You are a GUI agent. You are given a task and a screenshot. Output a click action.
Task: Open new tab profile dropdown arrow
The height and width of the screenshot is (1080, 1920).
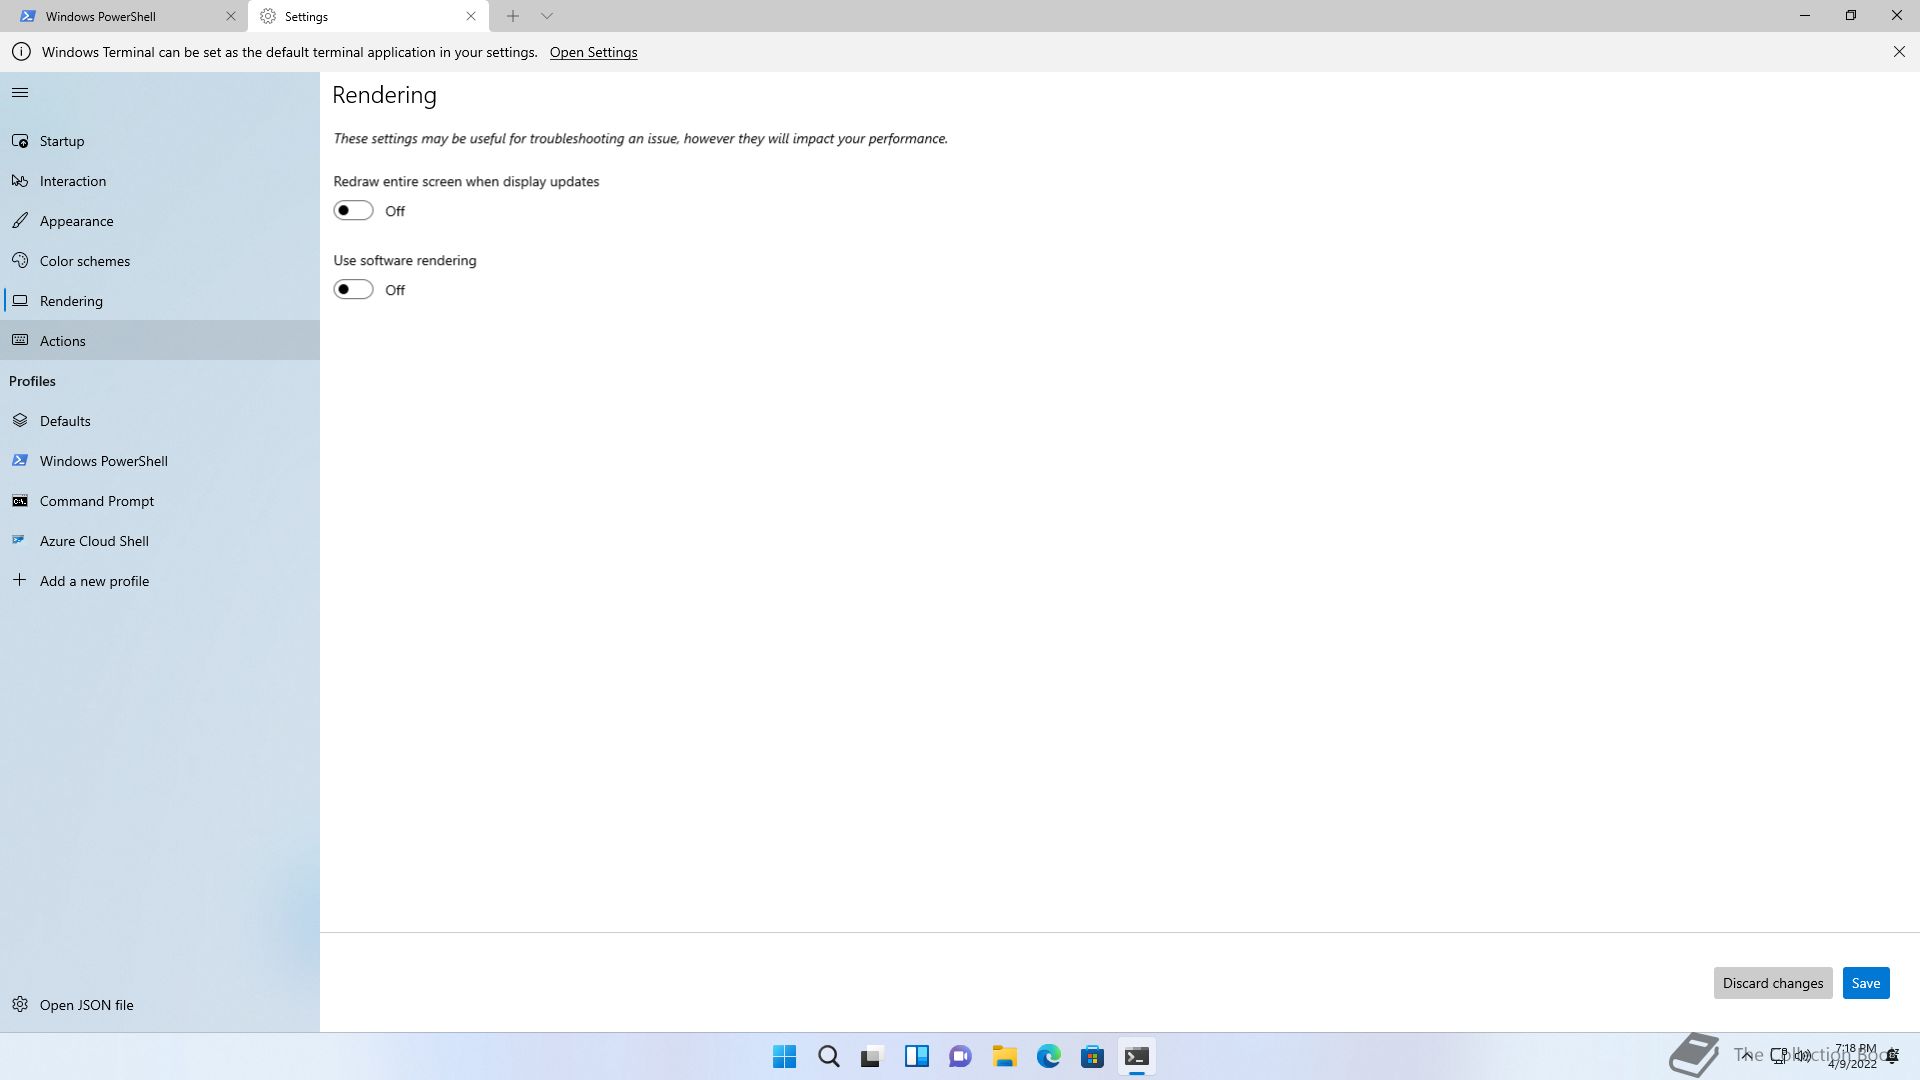click(x=547, y=16)
